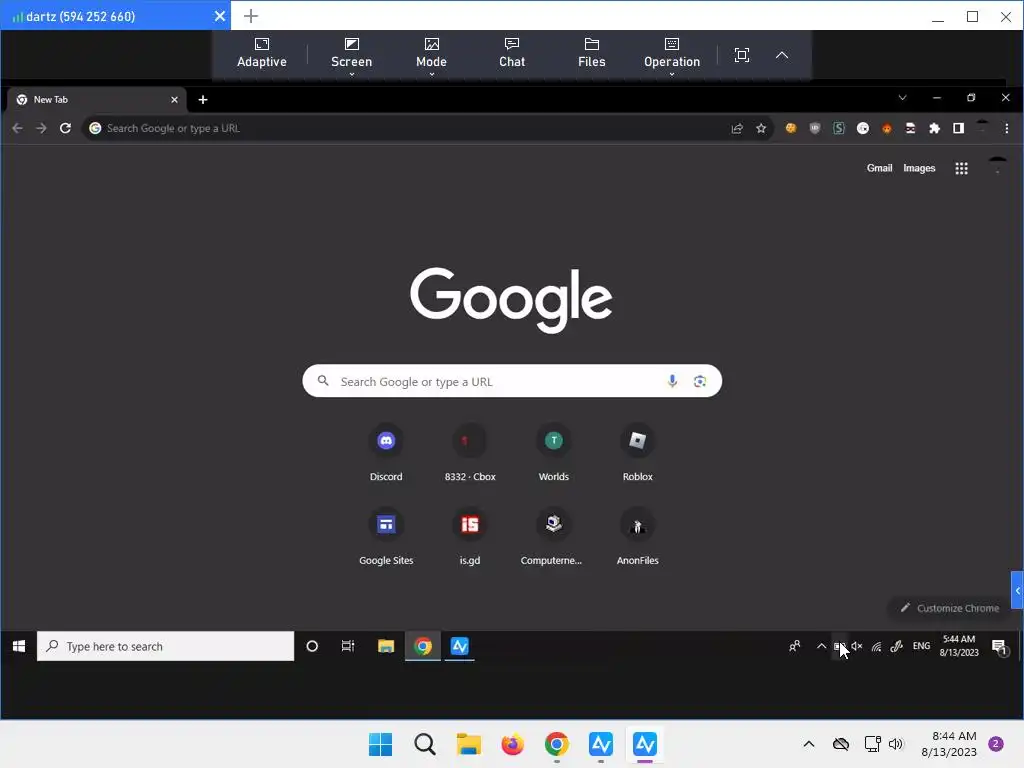Open the Google Sites shortcut

click(x=386, y=536)
